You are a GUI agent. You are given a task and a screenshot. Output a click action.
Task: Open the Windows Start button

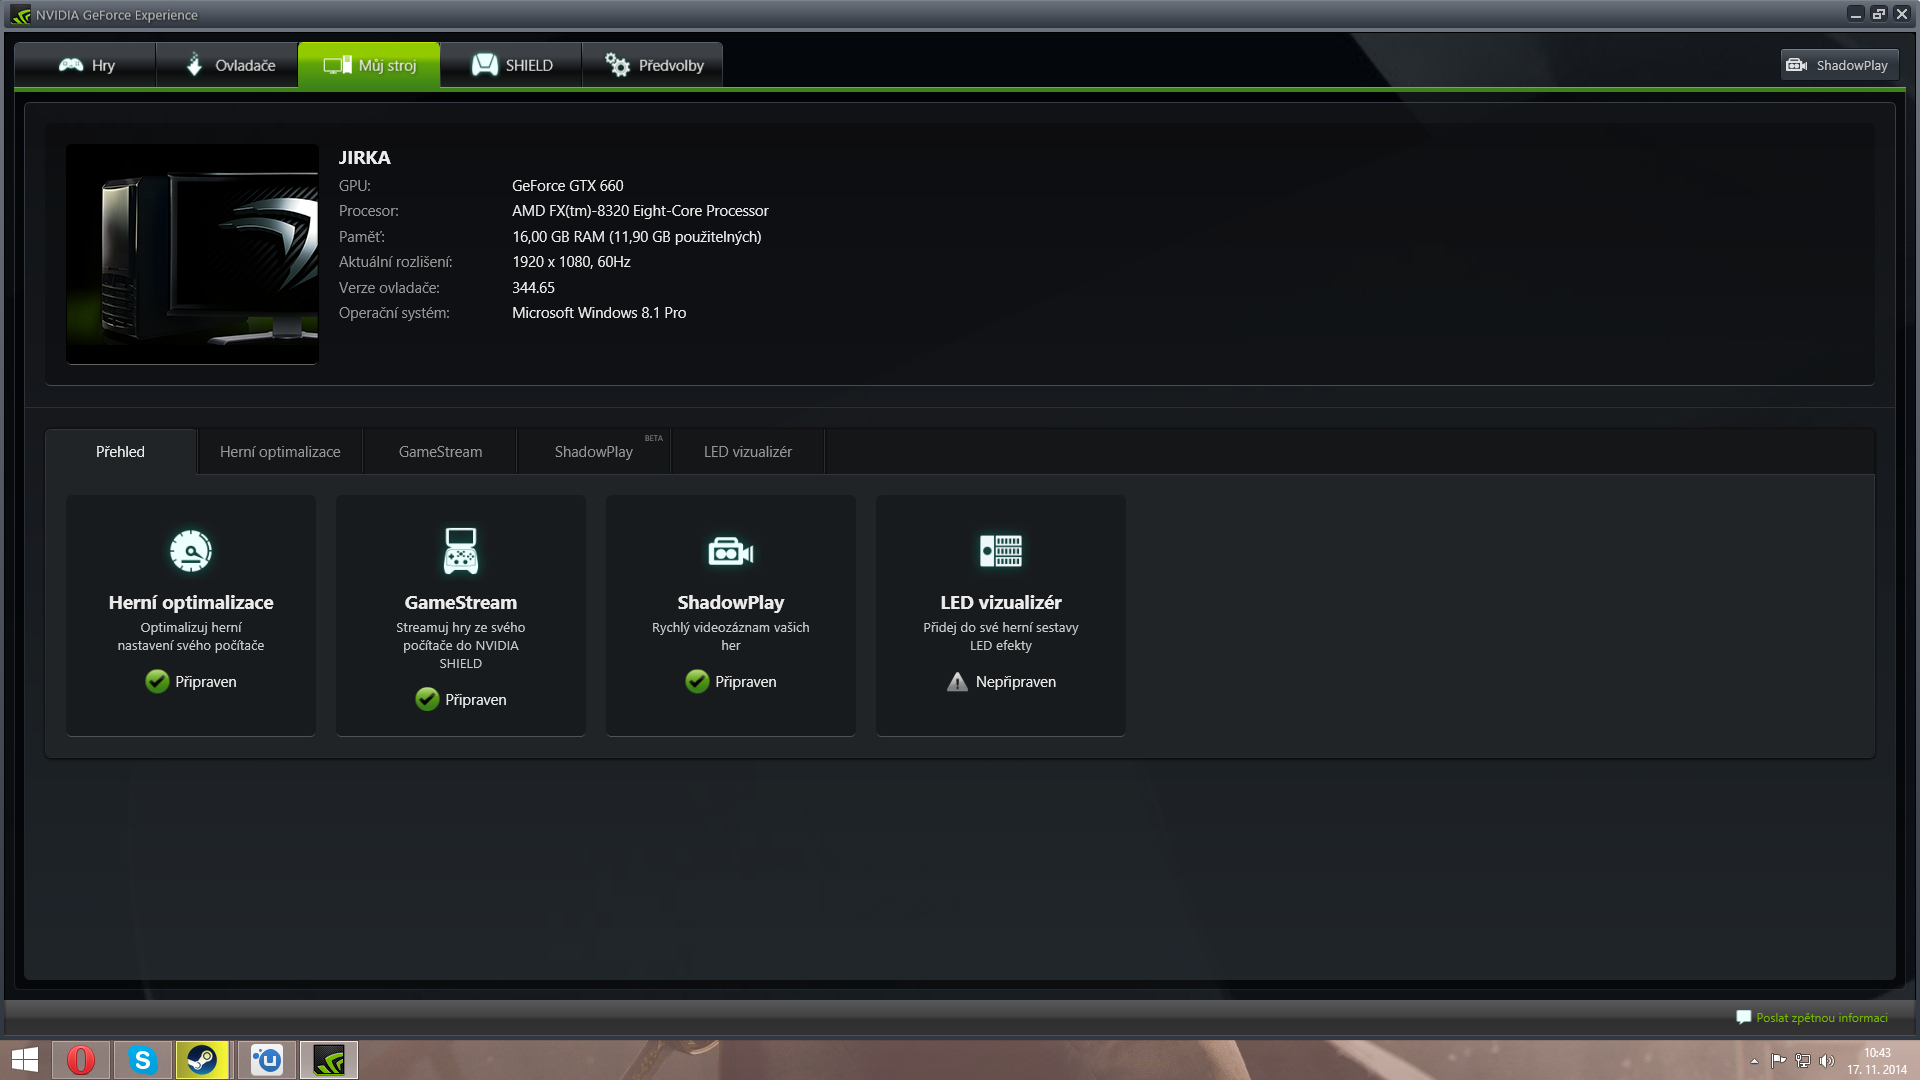(25, 1060)
